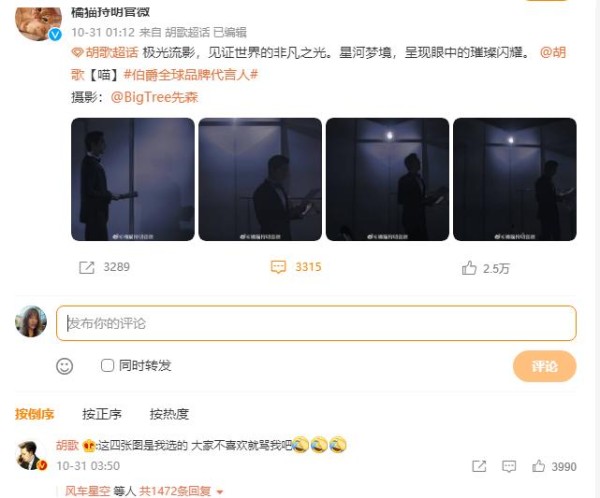Click the repost icon showing 3289
The width and height of the screenshot is (600, 498).
pyautogui.click(x=86, y=267)
